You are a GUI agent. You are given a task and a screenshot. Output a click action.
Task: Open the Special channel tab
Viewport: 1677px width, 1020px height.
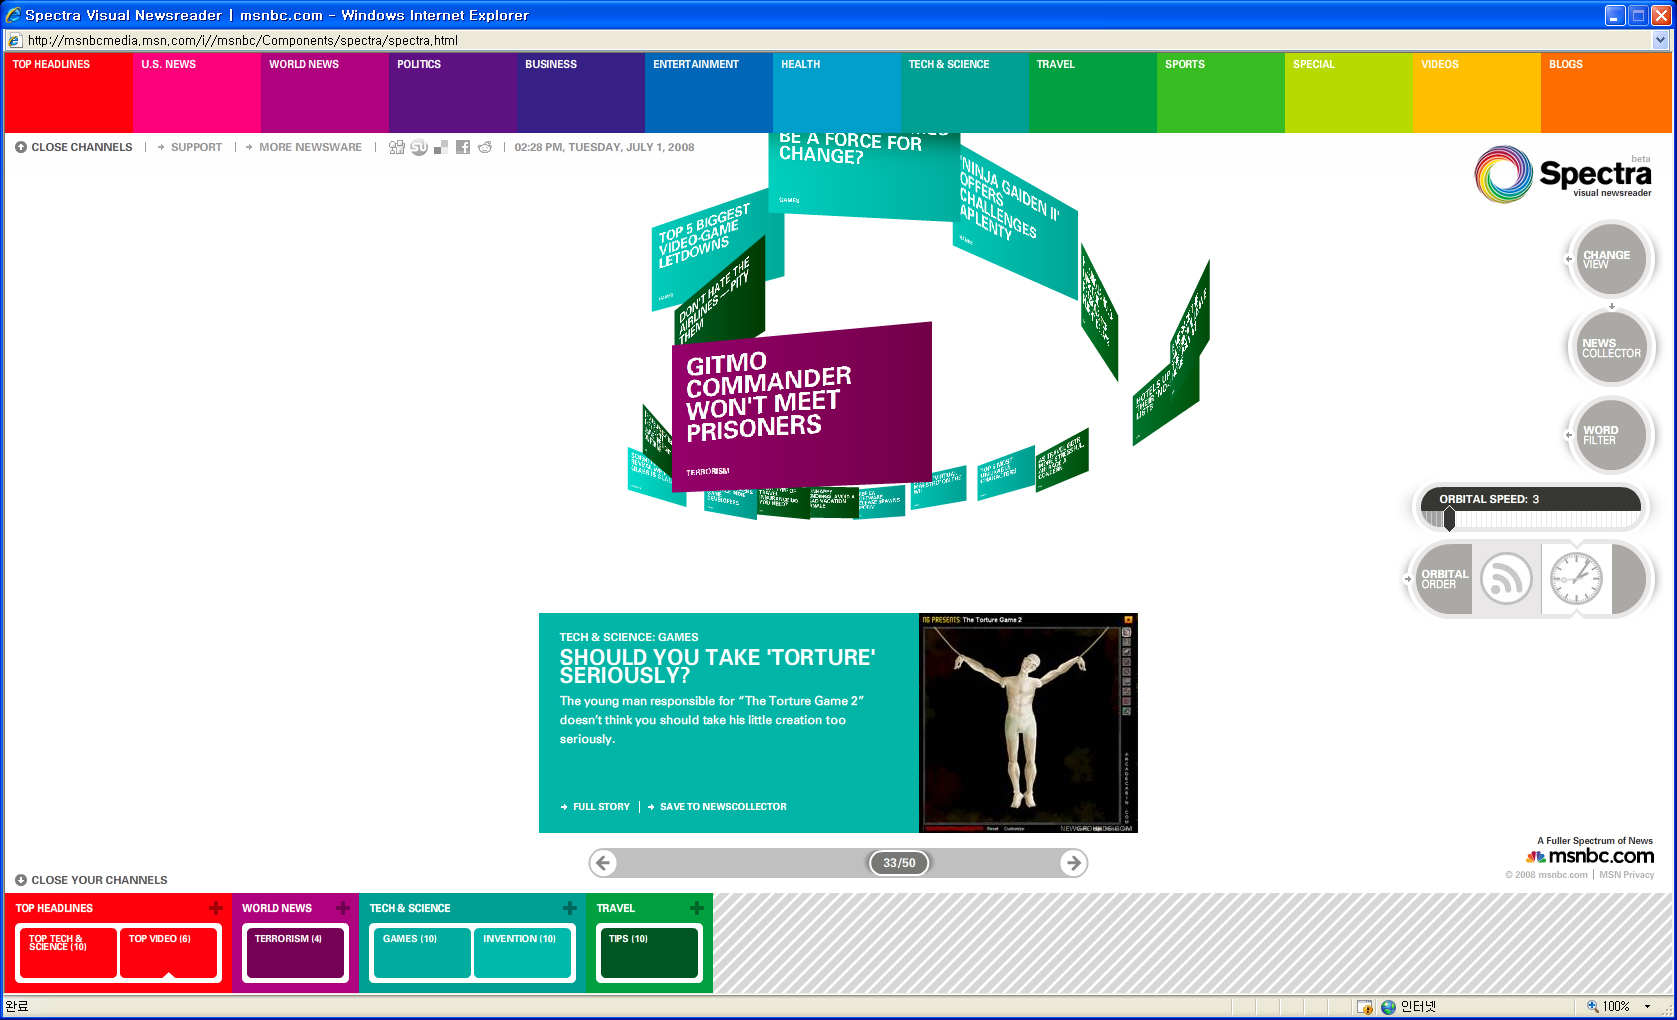pos(1349,92)
